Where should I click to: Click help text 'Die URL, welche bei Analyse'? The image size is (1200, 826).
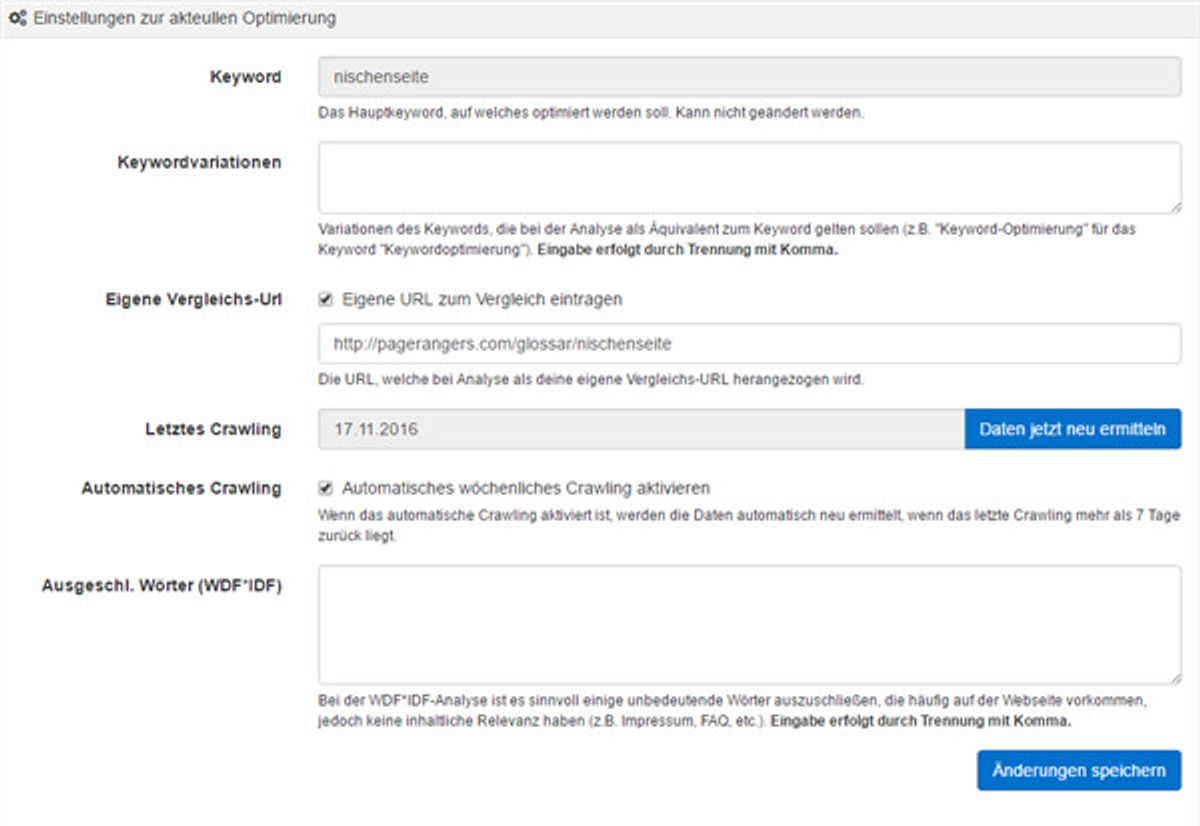[x=403, y=380]
